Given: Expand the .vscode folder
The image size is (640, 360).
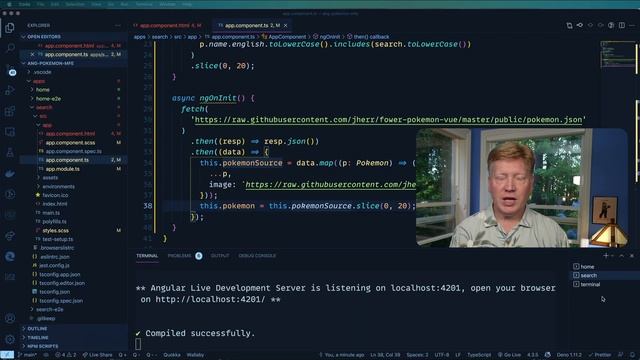Looking at the screenshot, I should click(x=42, y=72).
